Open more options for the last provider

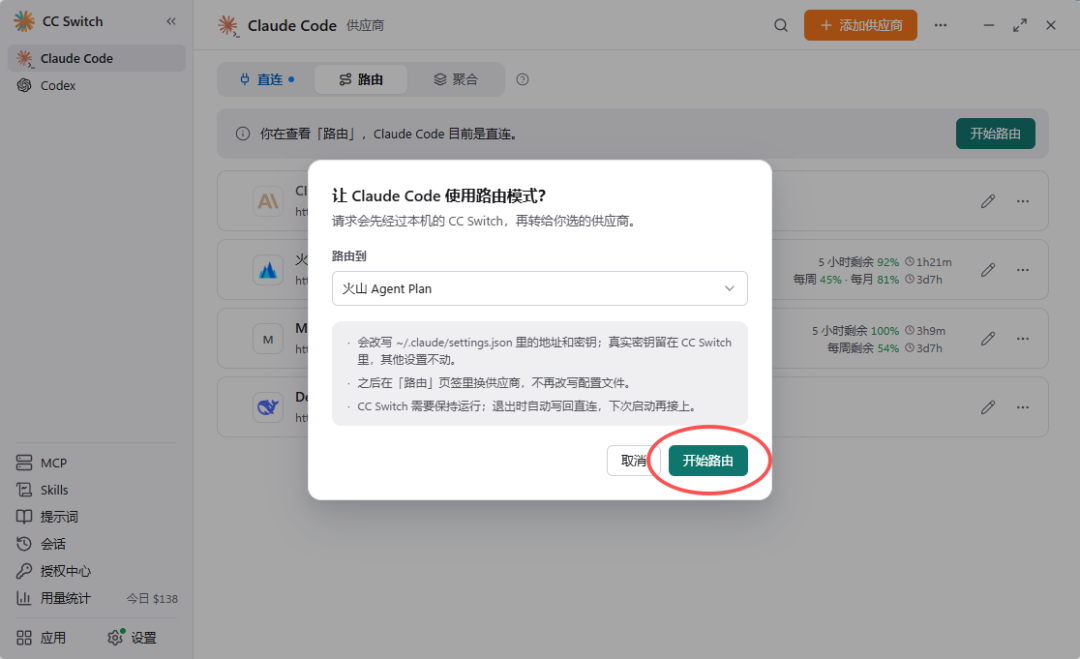pos(1023,408)
